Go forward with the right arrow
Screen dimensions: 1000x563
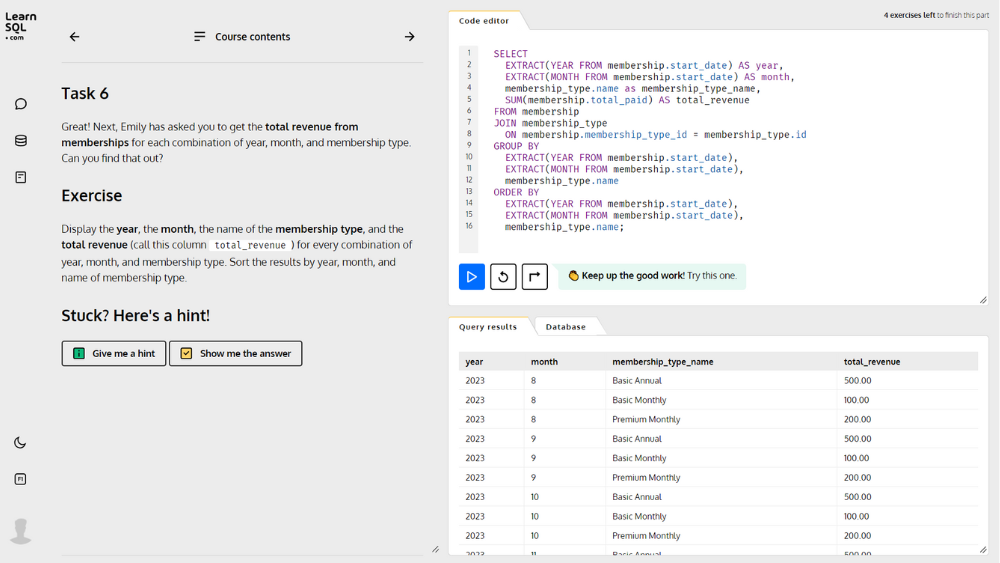(x=409, y=37)
